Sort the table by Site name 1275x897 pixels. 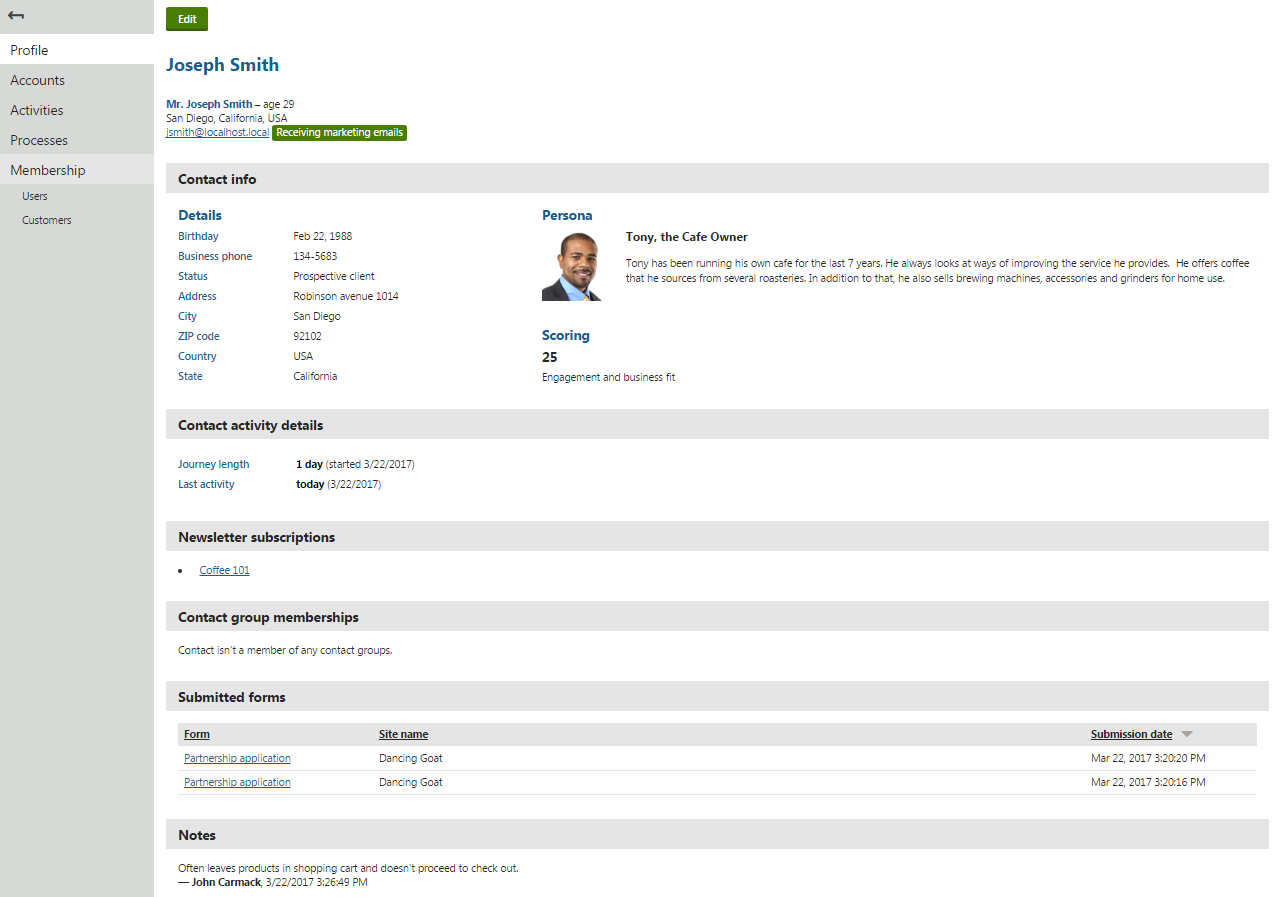402,733
